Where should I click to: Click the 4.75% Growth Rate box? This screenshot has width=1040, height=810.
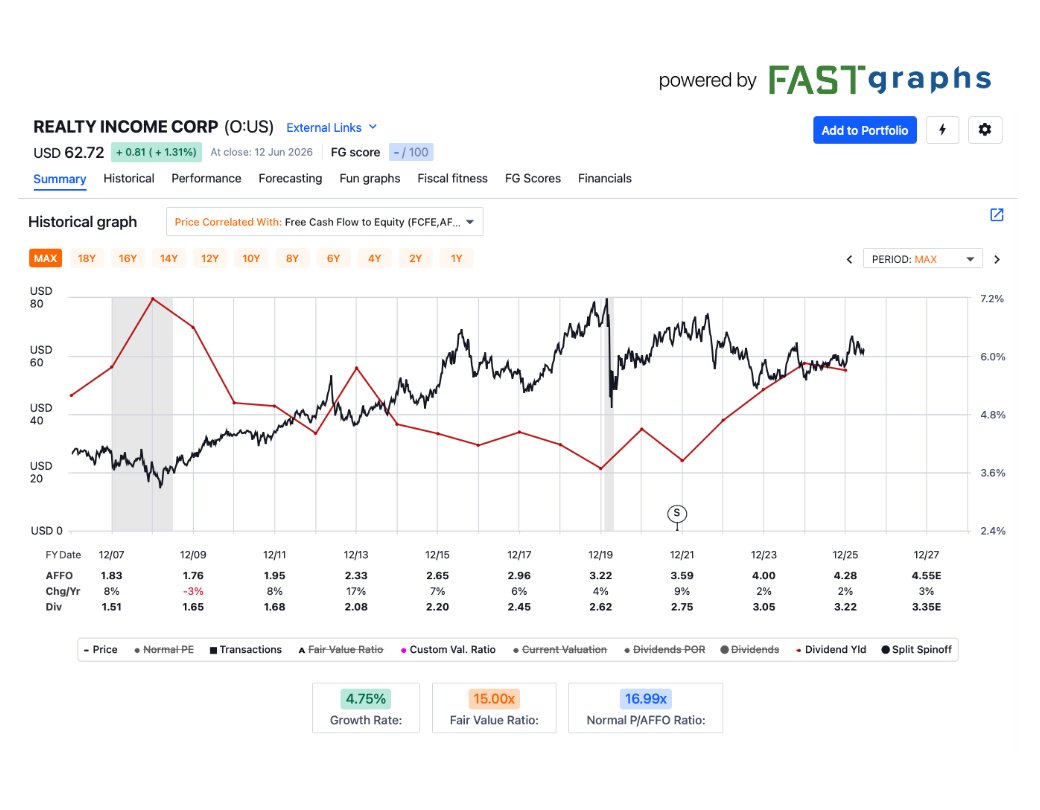click(366, 708)
